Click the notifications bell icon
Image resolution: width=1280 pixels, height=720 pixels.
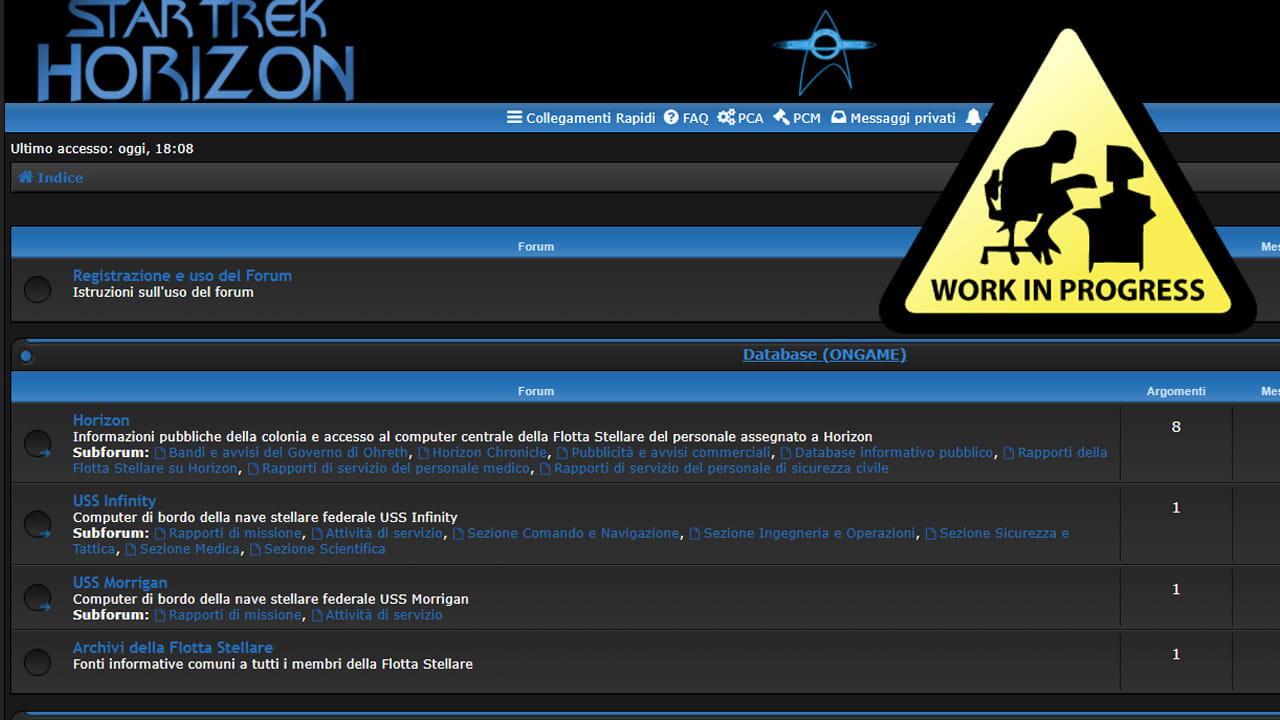(x=973, y=118)
